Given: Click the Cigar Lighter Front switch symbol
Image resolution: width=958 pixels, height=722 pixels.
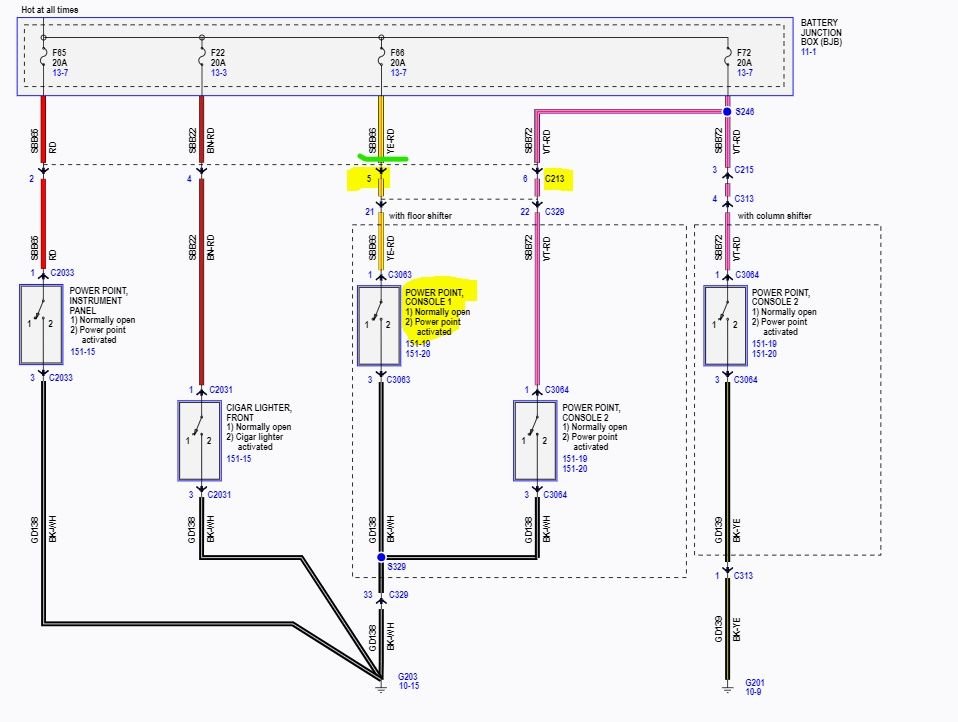Looking at the screenshot, I should [x=199, y=440].
